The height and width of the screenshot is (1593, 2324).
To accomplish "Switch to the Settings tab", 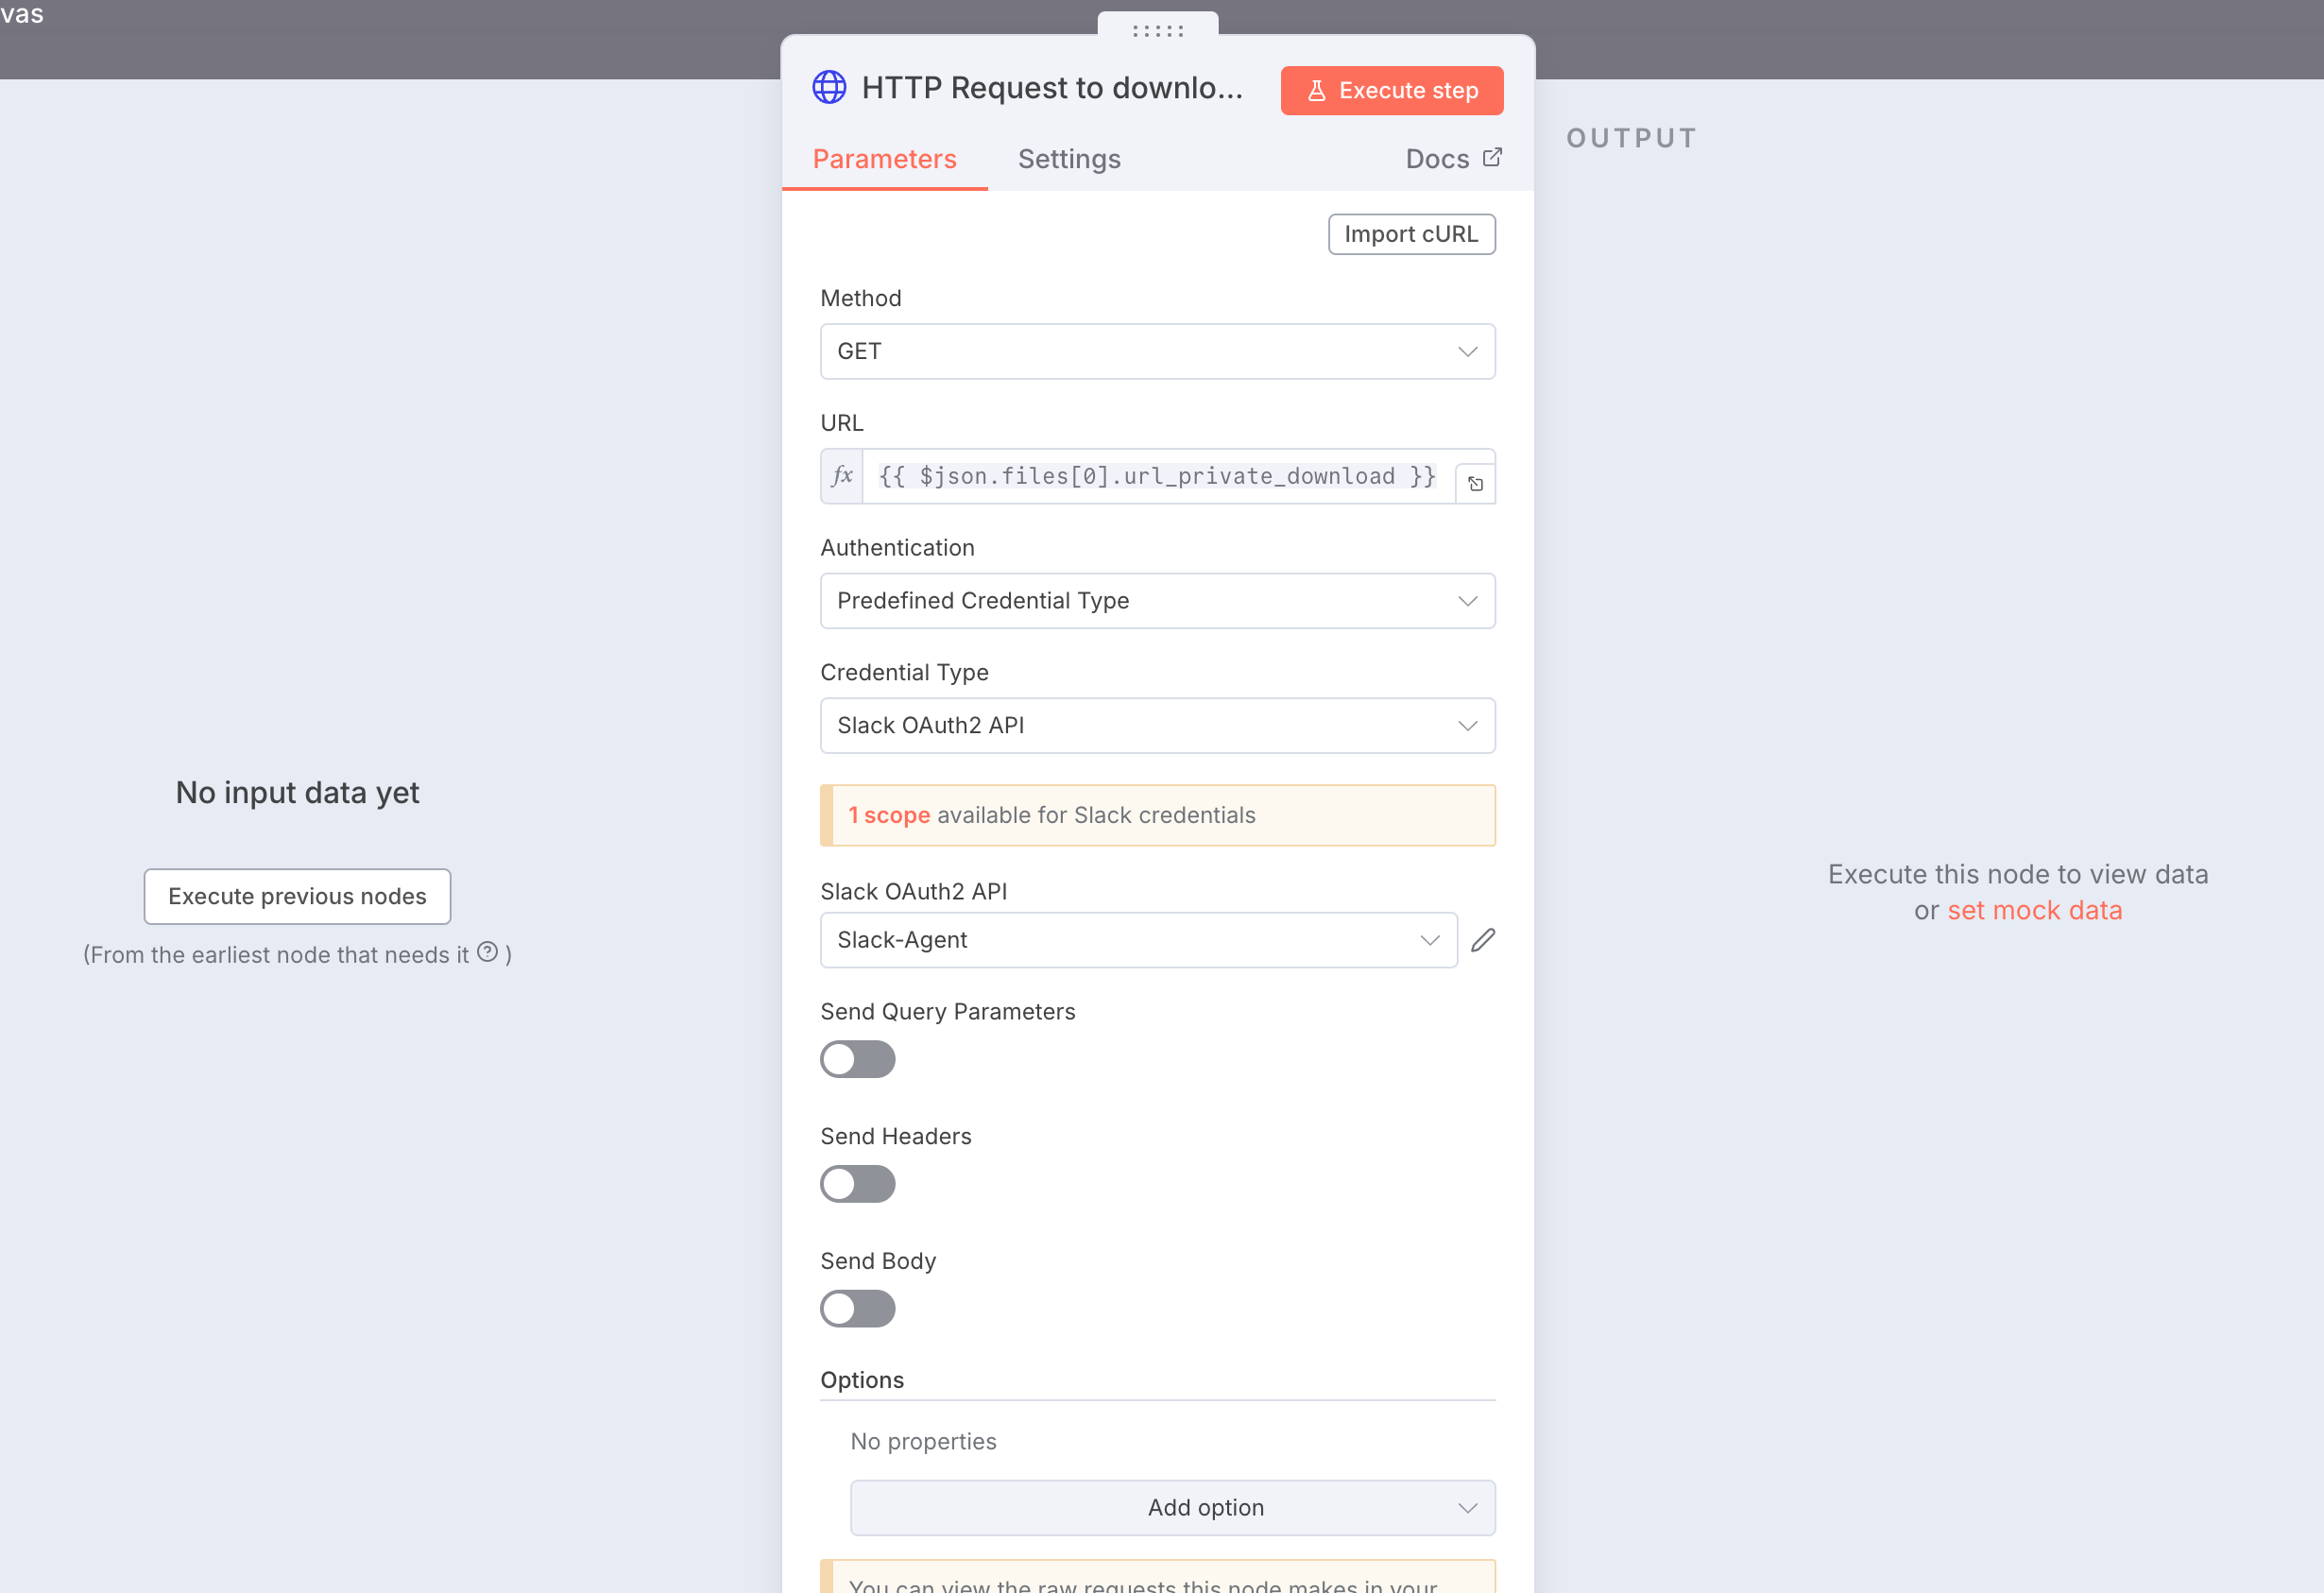I will (1068, 159).
